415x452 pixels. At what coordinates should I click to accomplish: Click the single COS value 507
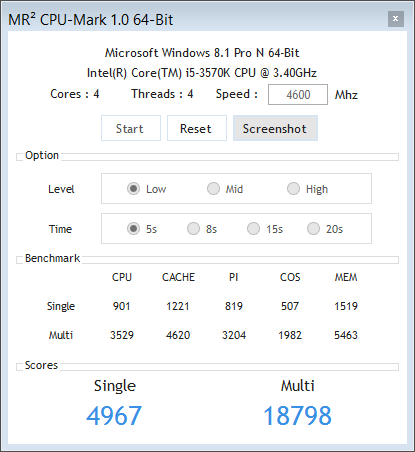(x=290, y=306)
